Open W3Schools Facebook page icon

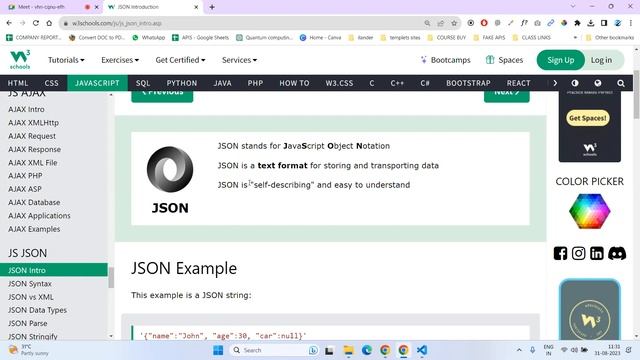560,253
